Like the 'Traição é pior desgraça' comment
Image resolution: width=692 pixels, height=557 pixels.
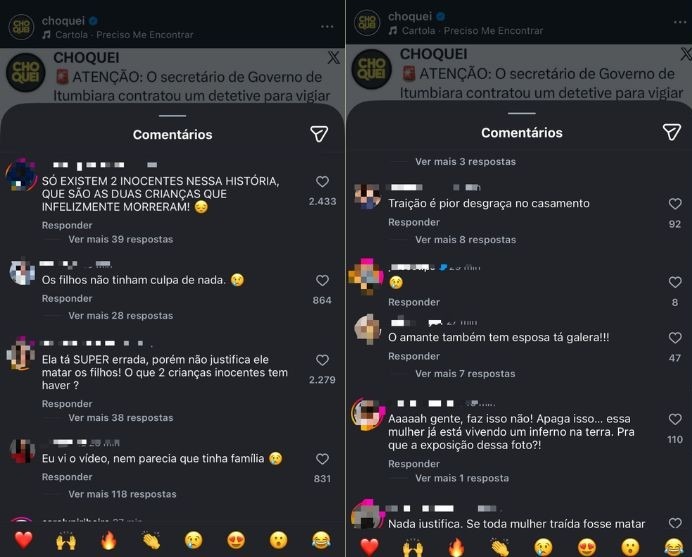[x=675, y=203]
